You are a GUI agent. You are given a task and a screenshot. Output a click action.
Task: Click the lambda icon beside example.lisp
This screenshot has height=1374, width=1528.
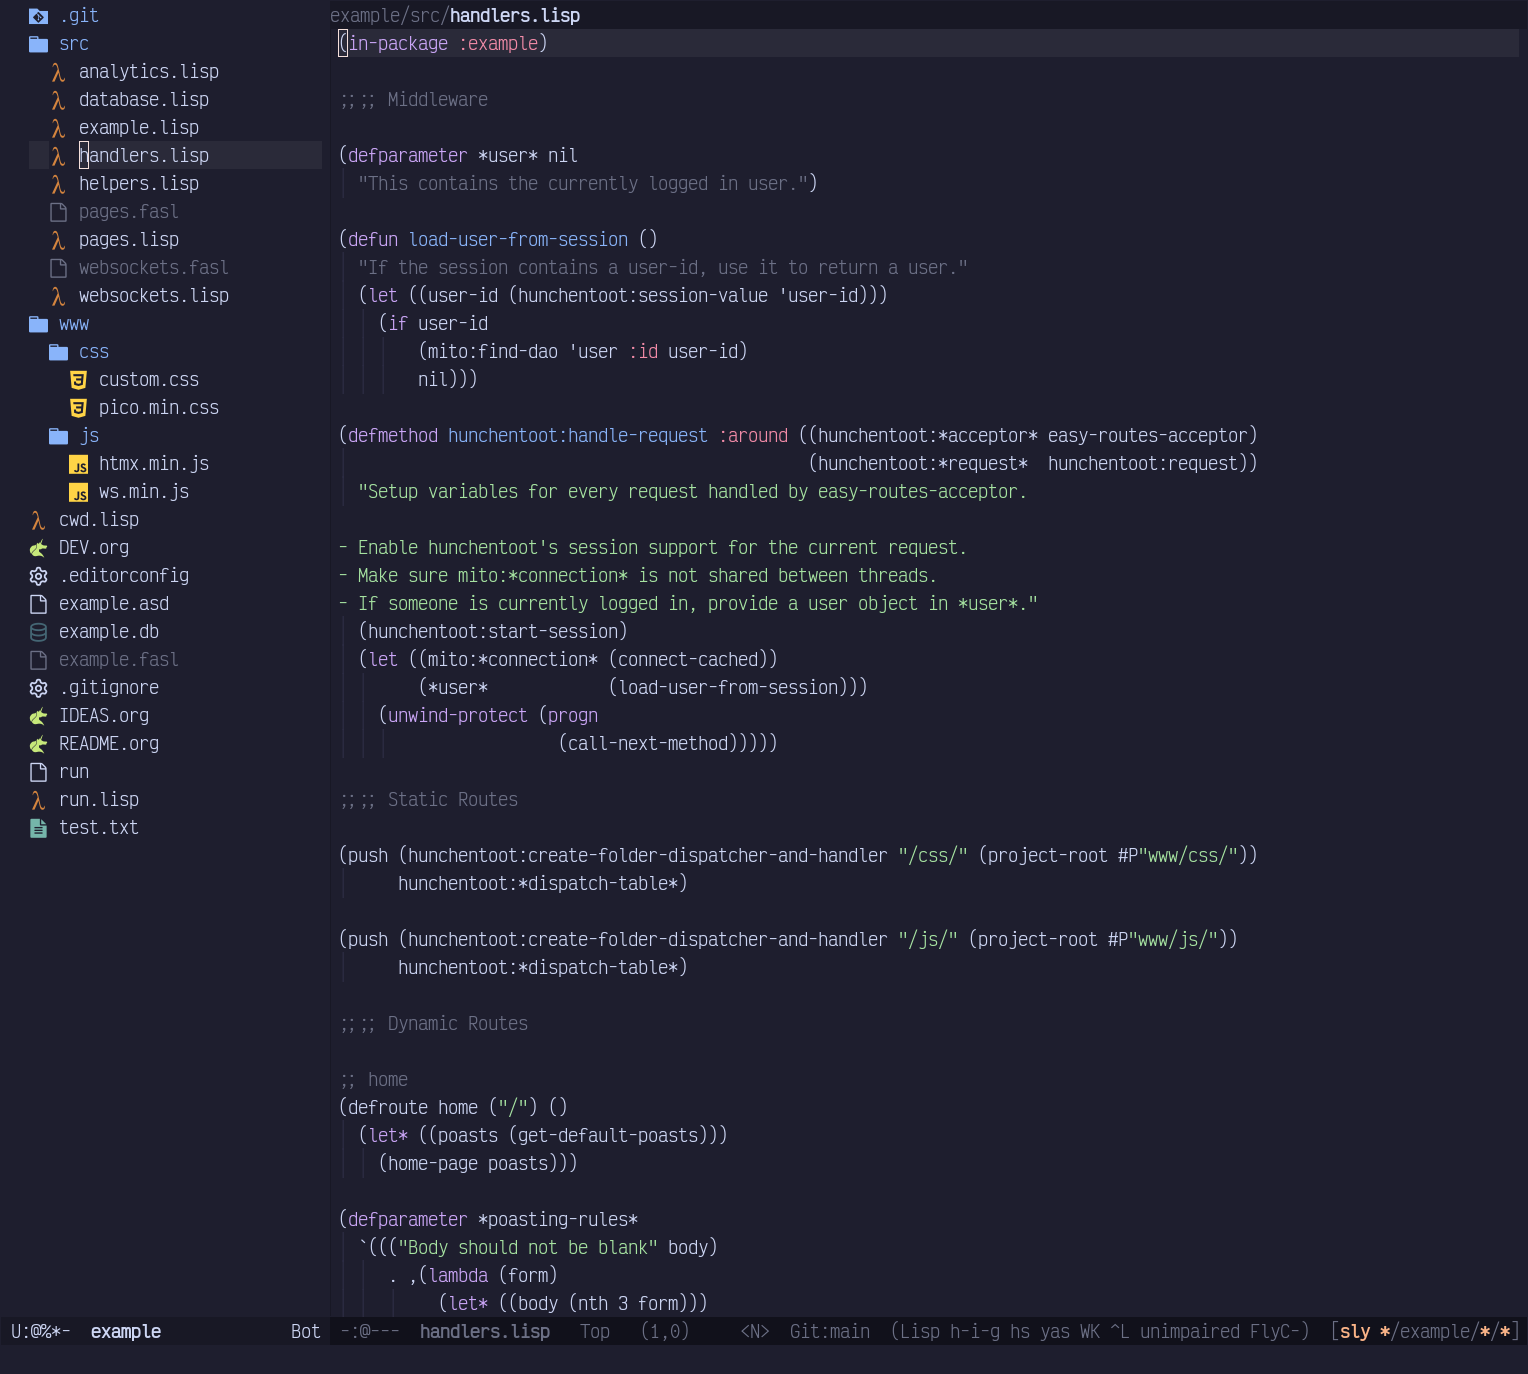58,128
